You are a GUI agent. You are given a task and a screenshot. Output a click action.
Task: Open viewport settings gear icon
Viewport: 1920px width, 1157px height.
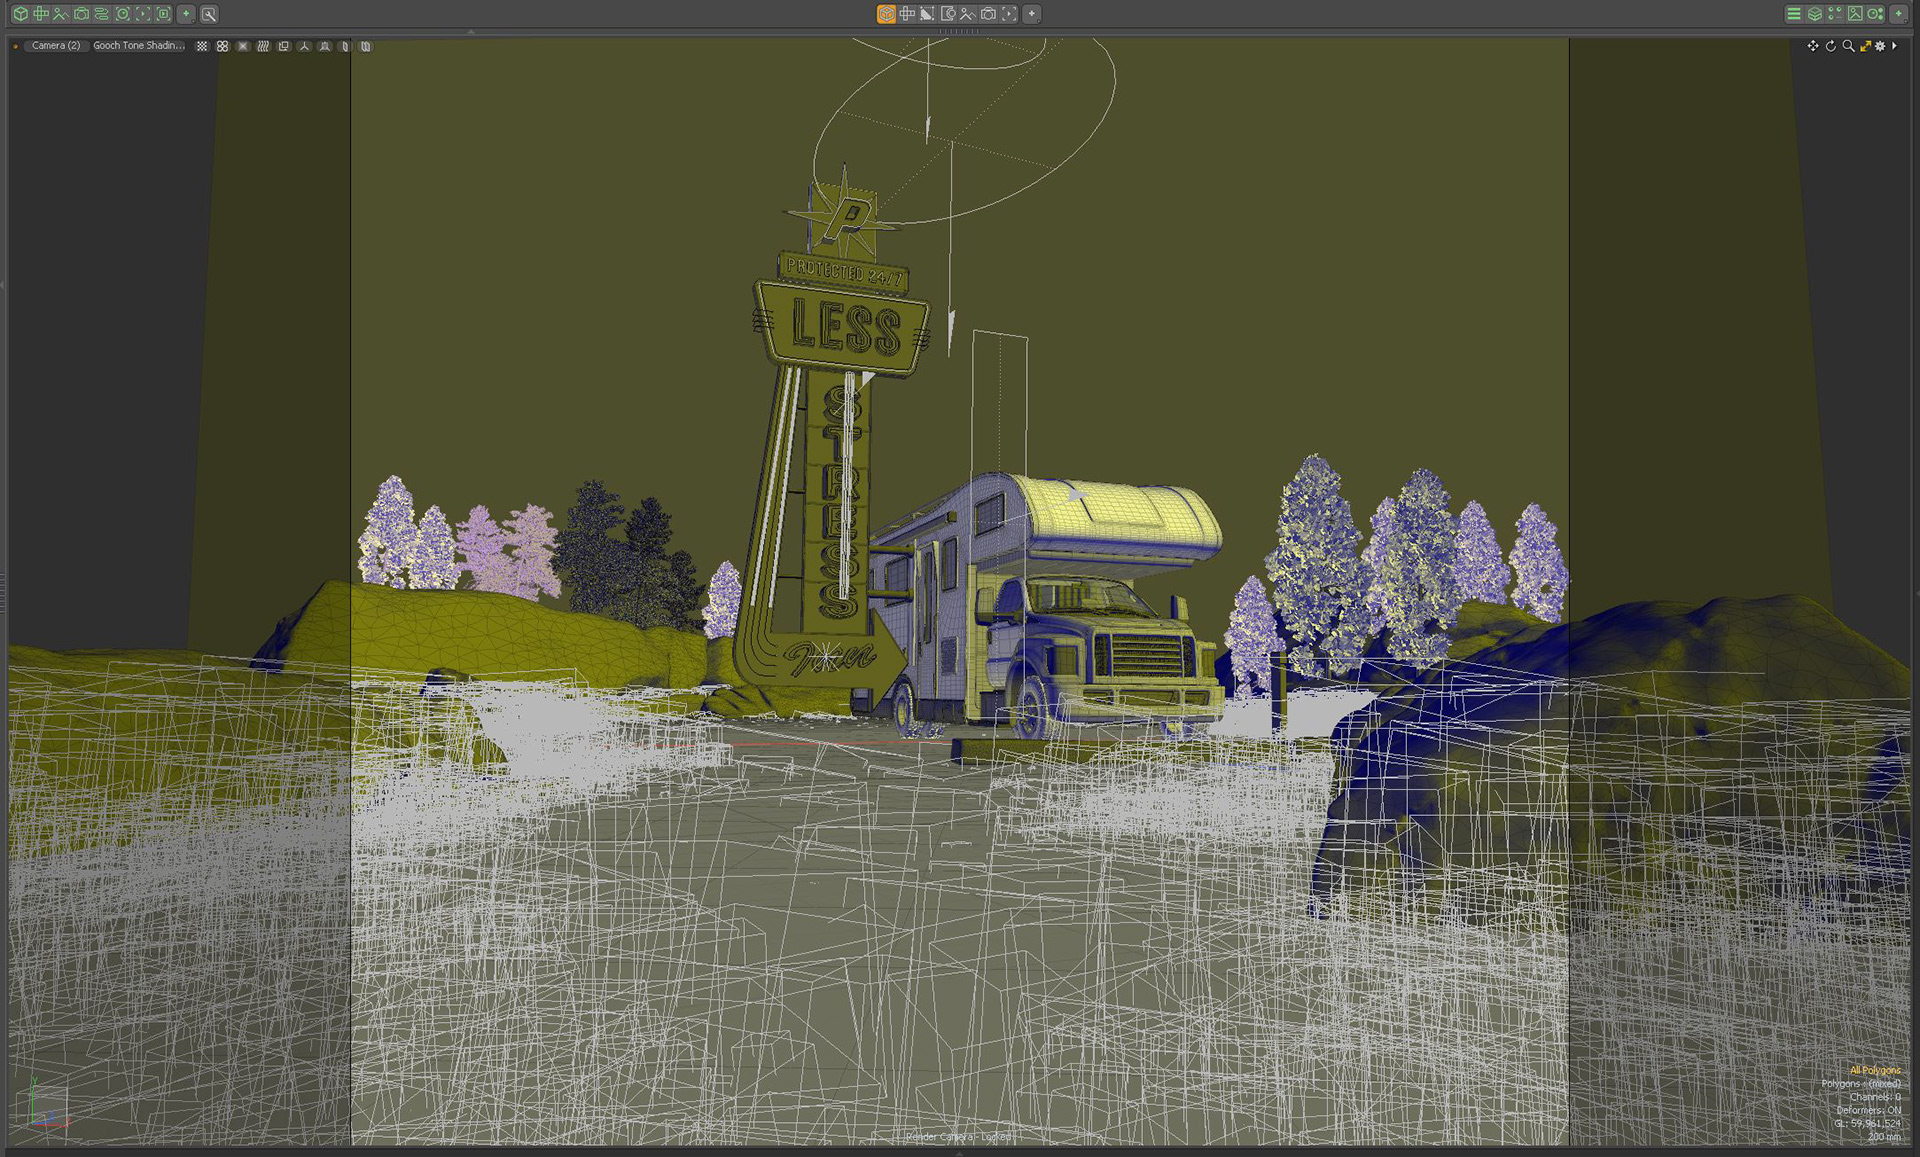point(1880,46)
